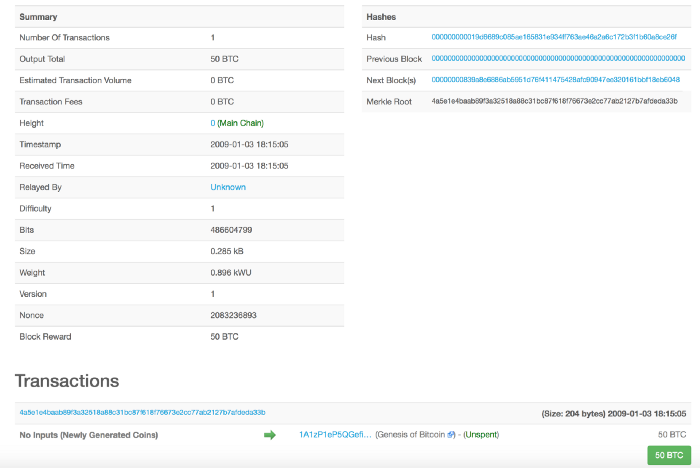
Task: Click the Transactions heading
Action: (x=67, y=381)
